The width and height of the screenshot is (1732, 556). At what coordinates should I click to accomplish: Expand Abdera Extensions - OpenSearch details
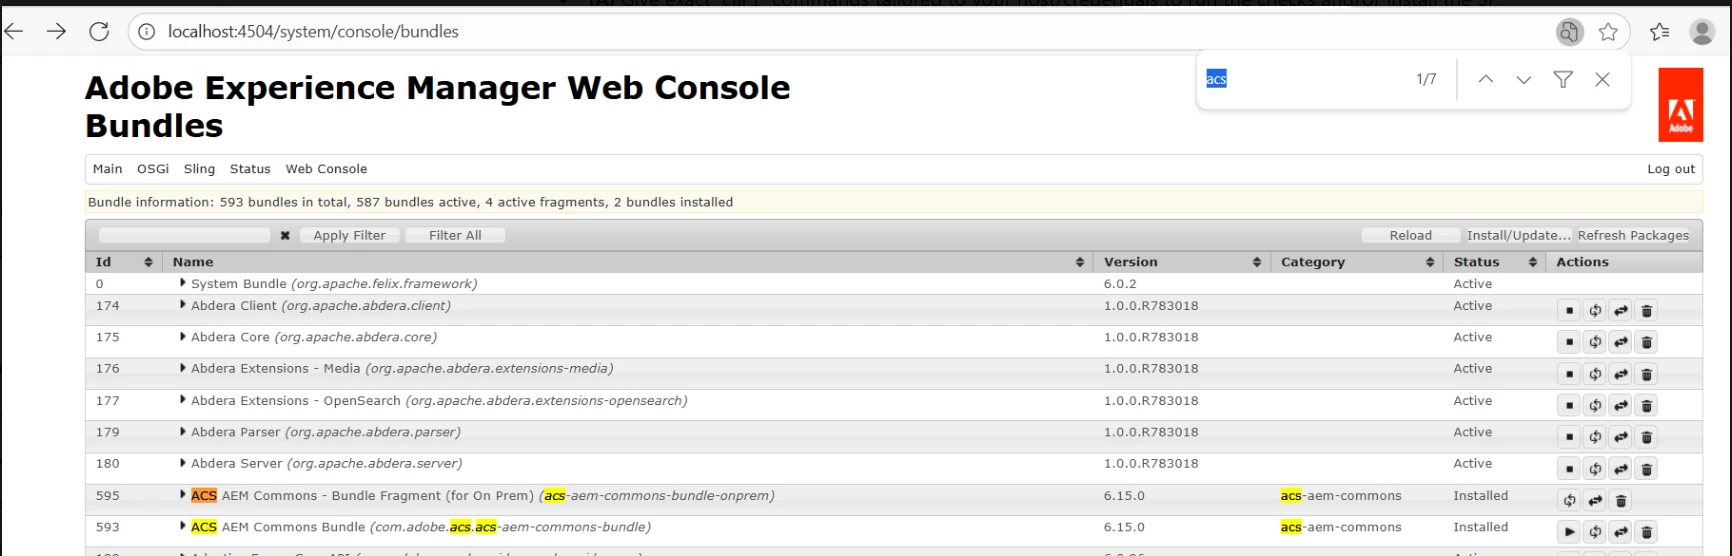point(183,400)
